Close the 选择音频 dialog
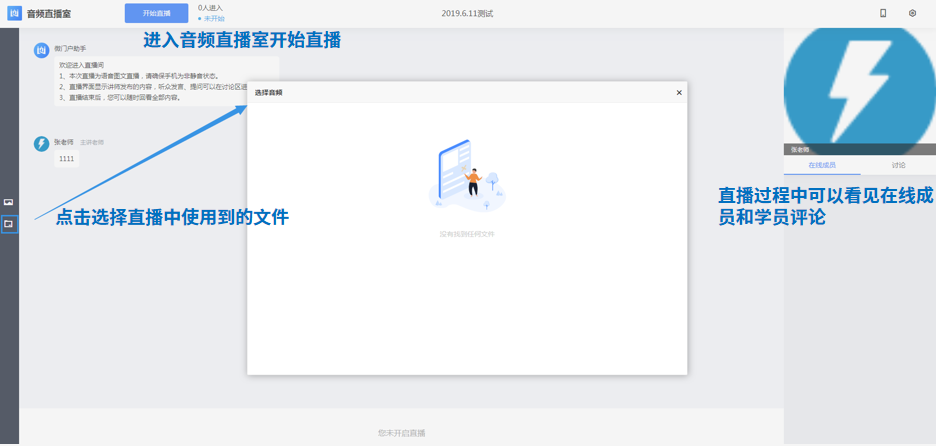Viewport: 936px width, 446px height. coord(679,93)
